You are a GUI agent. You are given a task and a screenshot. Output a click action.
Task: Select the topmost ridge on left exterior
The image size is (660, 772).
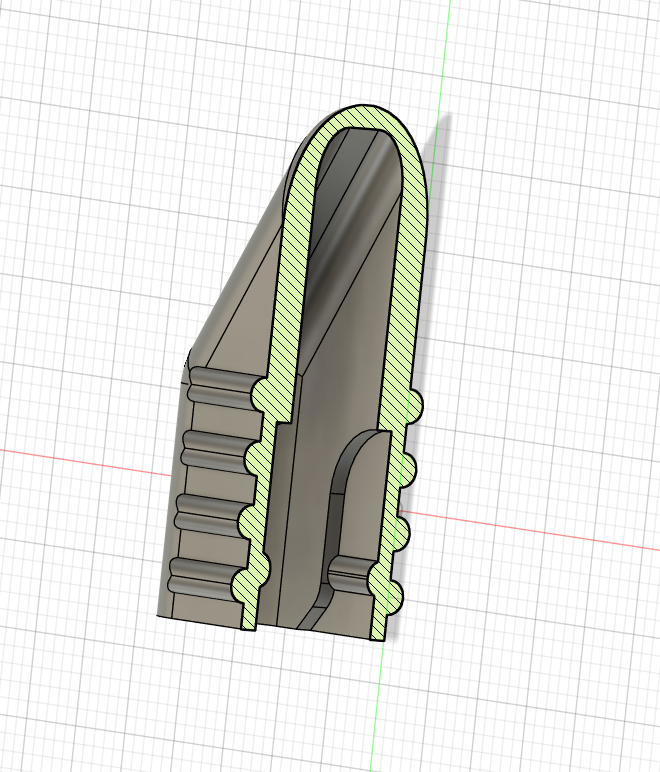point(224,388)
